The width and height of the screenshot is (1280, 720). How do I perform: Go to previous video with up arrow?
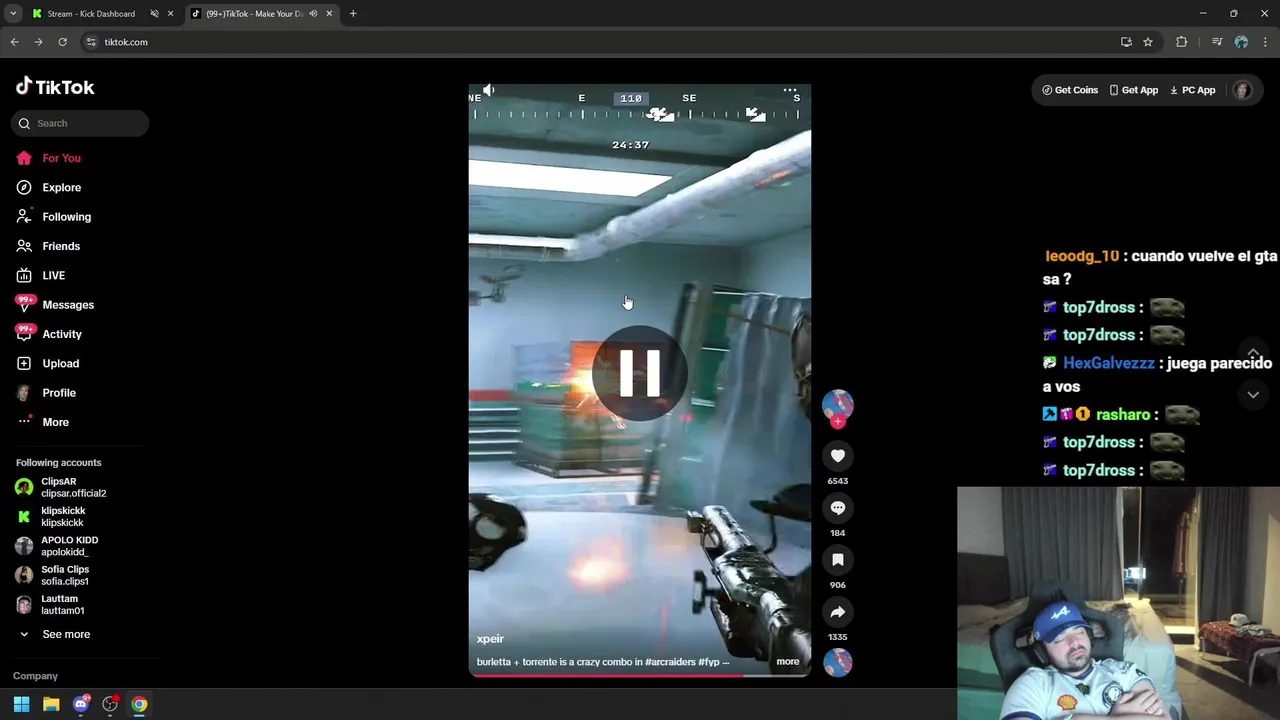point(1253,353)
